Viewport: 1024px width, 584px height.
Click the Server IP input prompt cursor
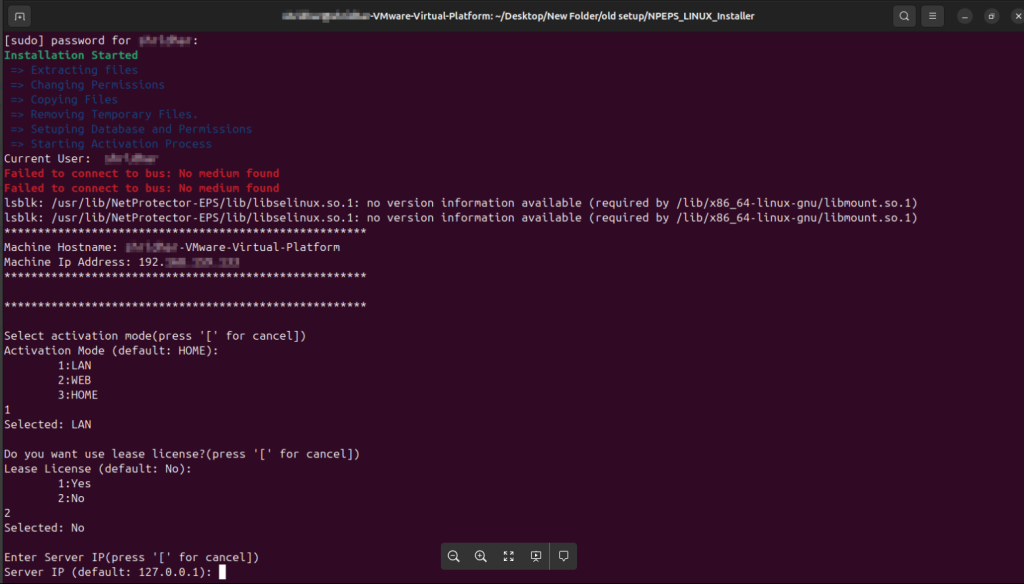(x=222, y=572)
